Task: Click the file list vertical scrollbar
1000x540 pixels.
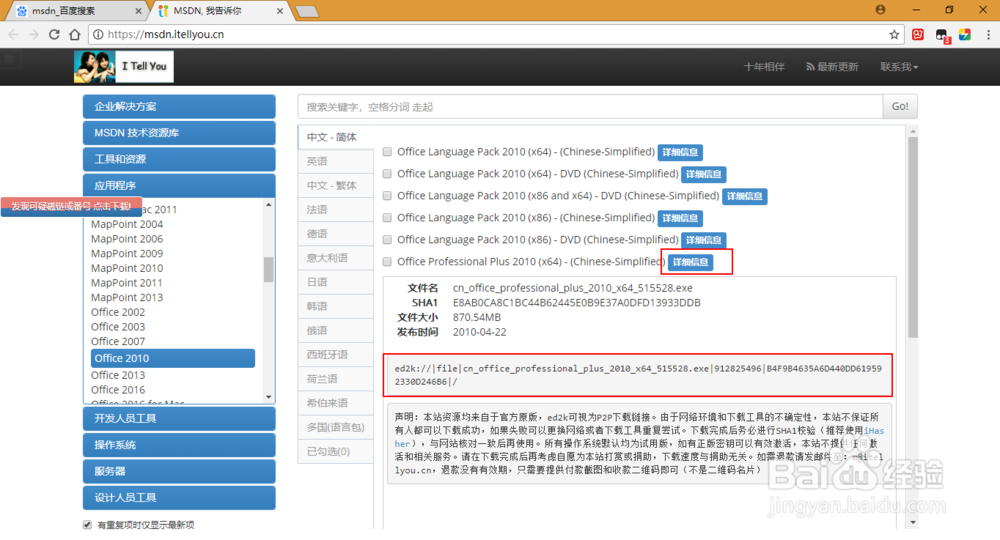Action: [913, 237]
